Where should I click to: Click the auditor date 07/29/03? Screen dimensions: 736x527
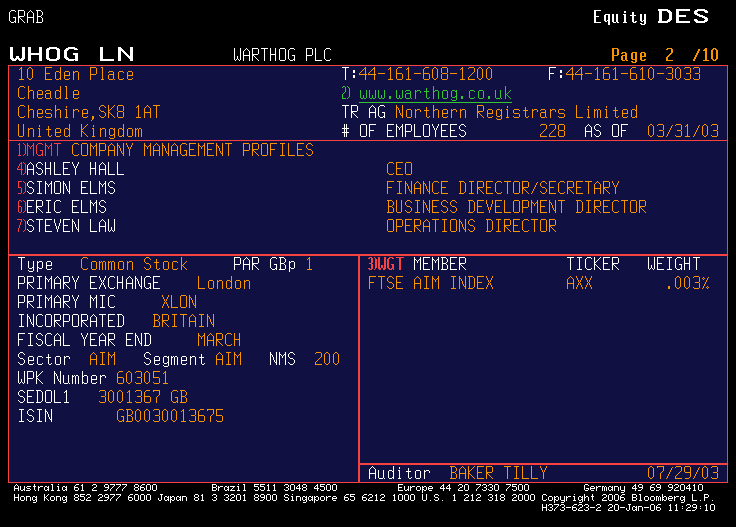point(683,473)
